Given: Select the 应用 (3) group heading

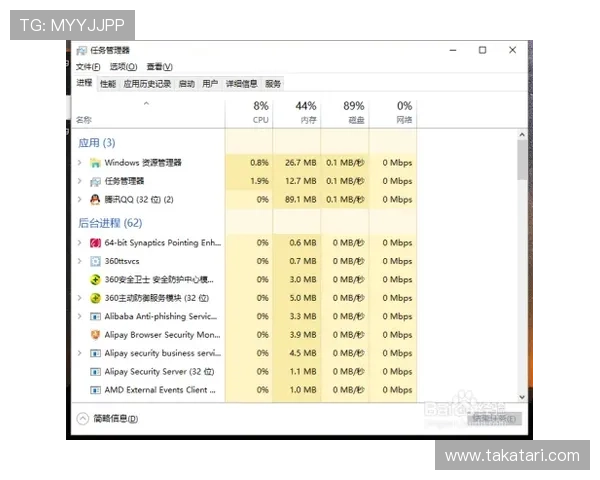Looking at the screenshot, I should click(96, 143).
